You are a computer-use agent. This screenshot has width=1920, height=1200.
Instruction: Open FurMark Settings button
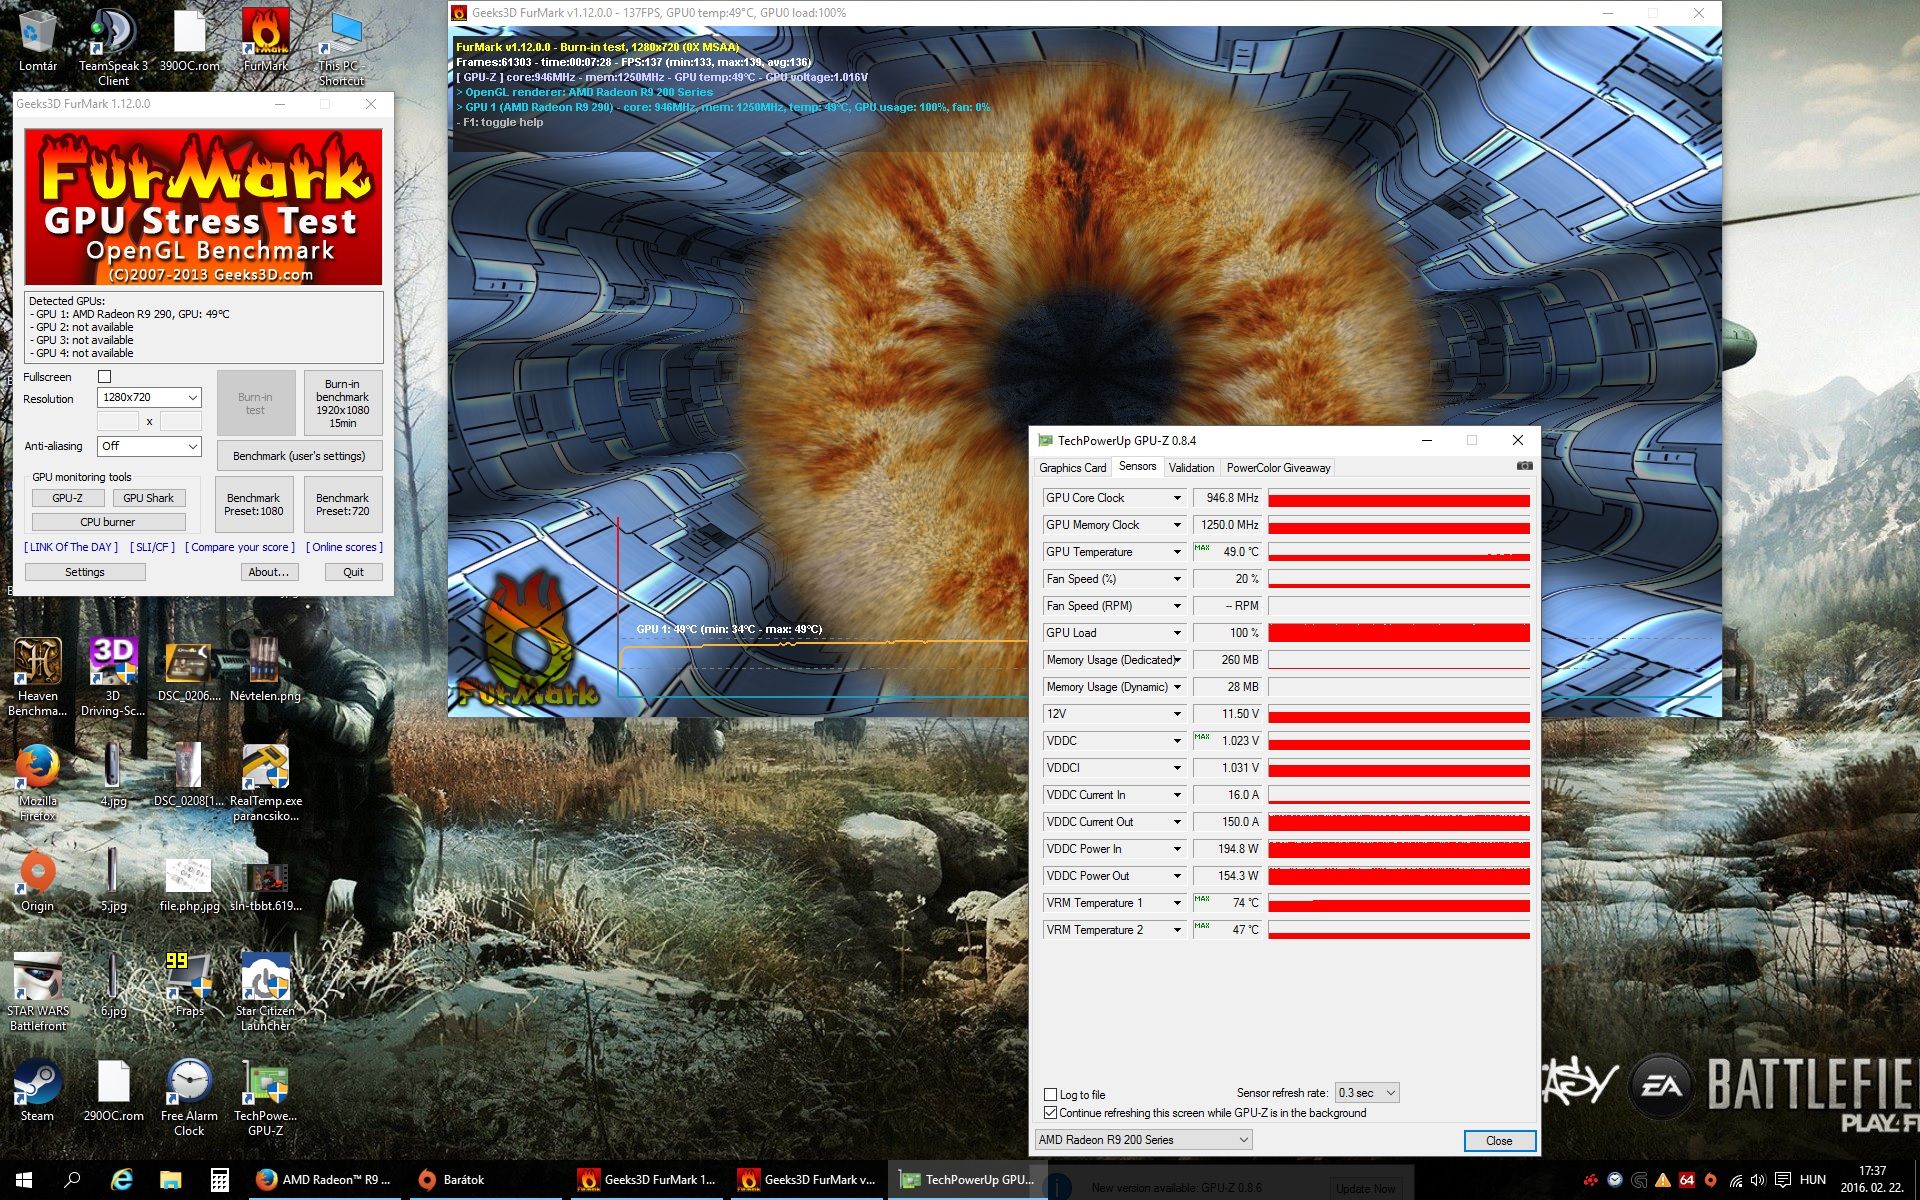point(85,572)
